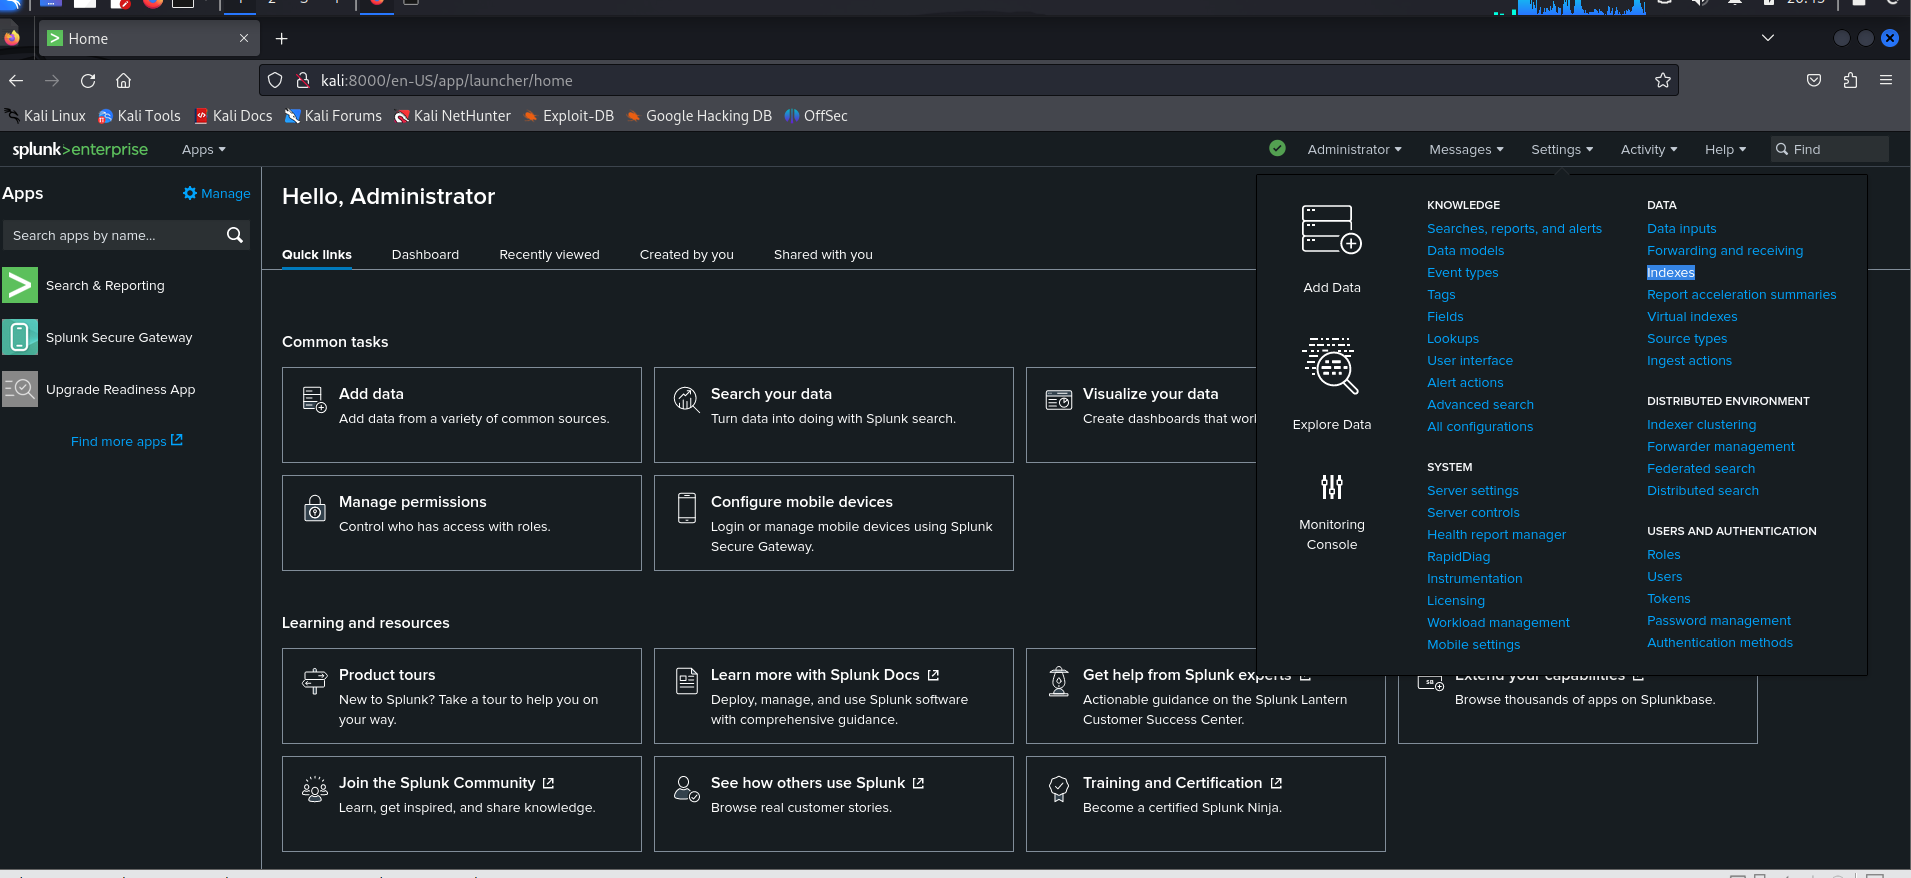Open the browser extensions icon
Screen dimensions: 1911x878
tap(1850, 80)
